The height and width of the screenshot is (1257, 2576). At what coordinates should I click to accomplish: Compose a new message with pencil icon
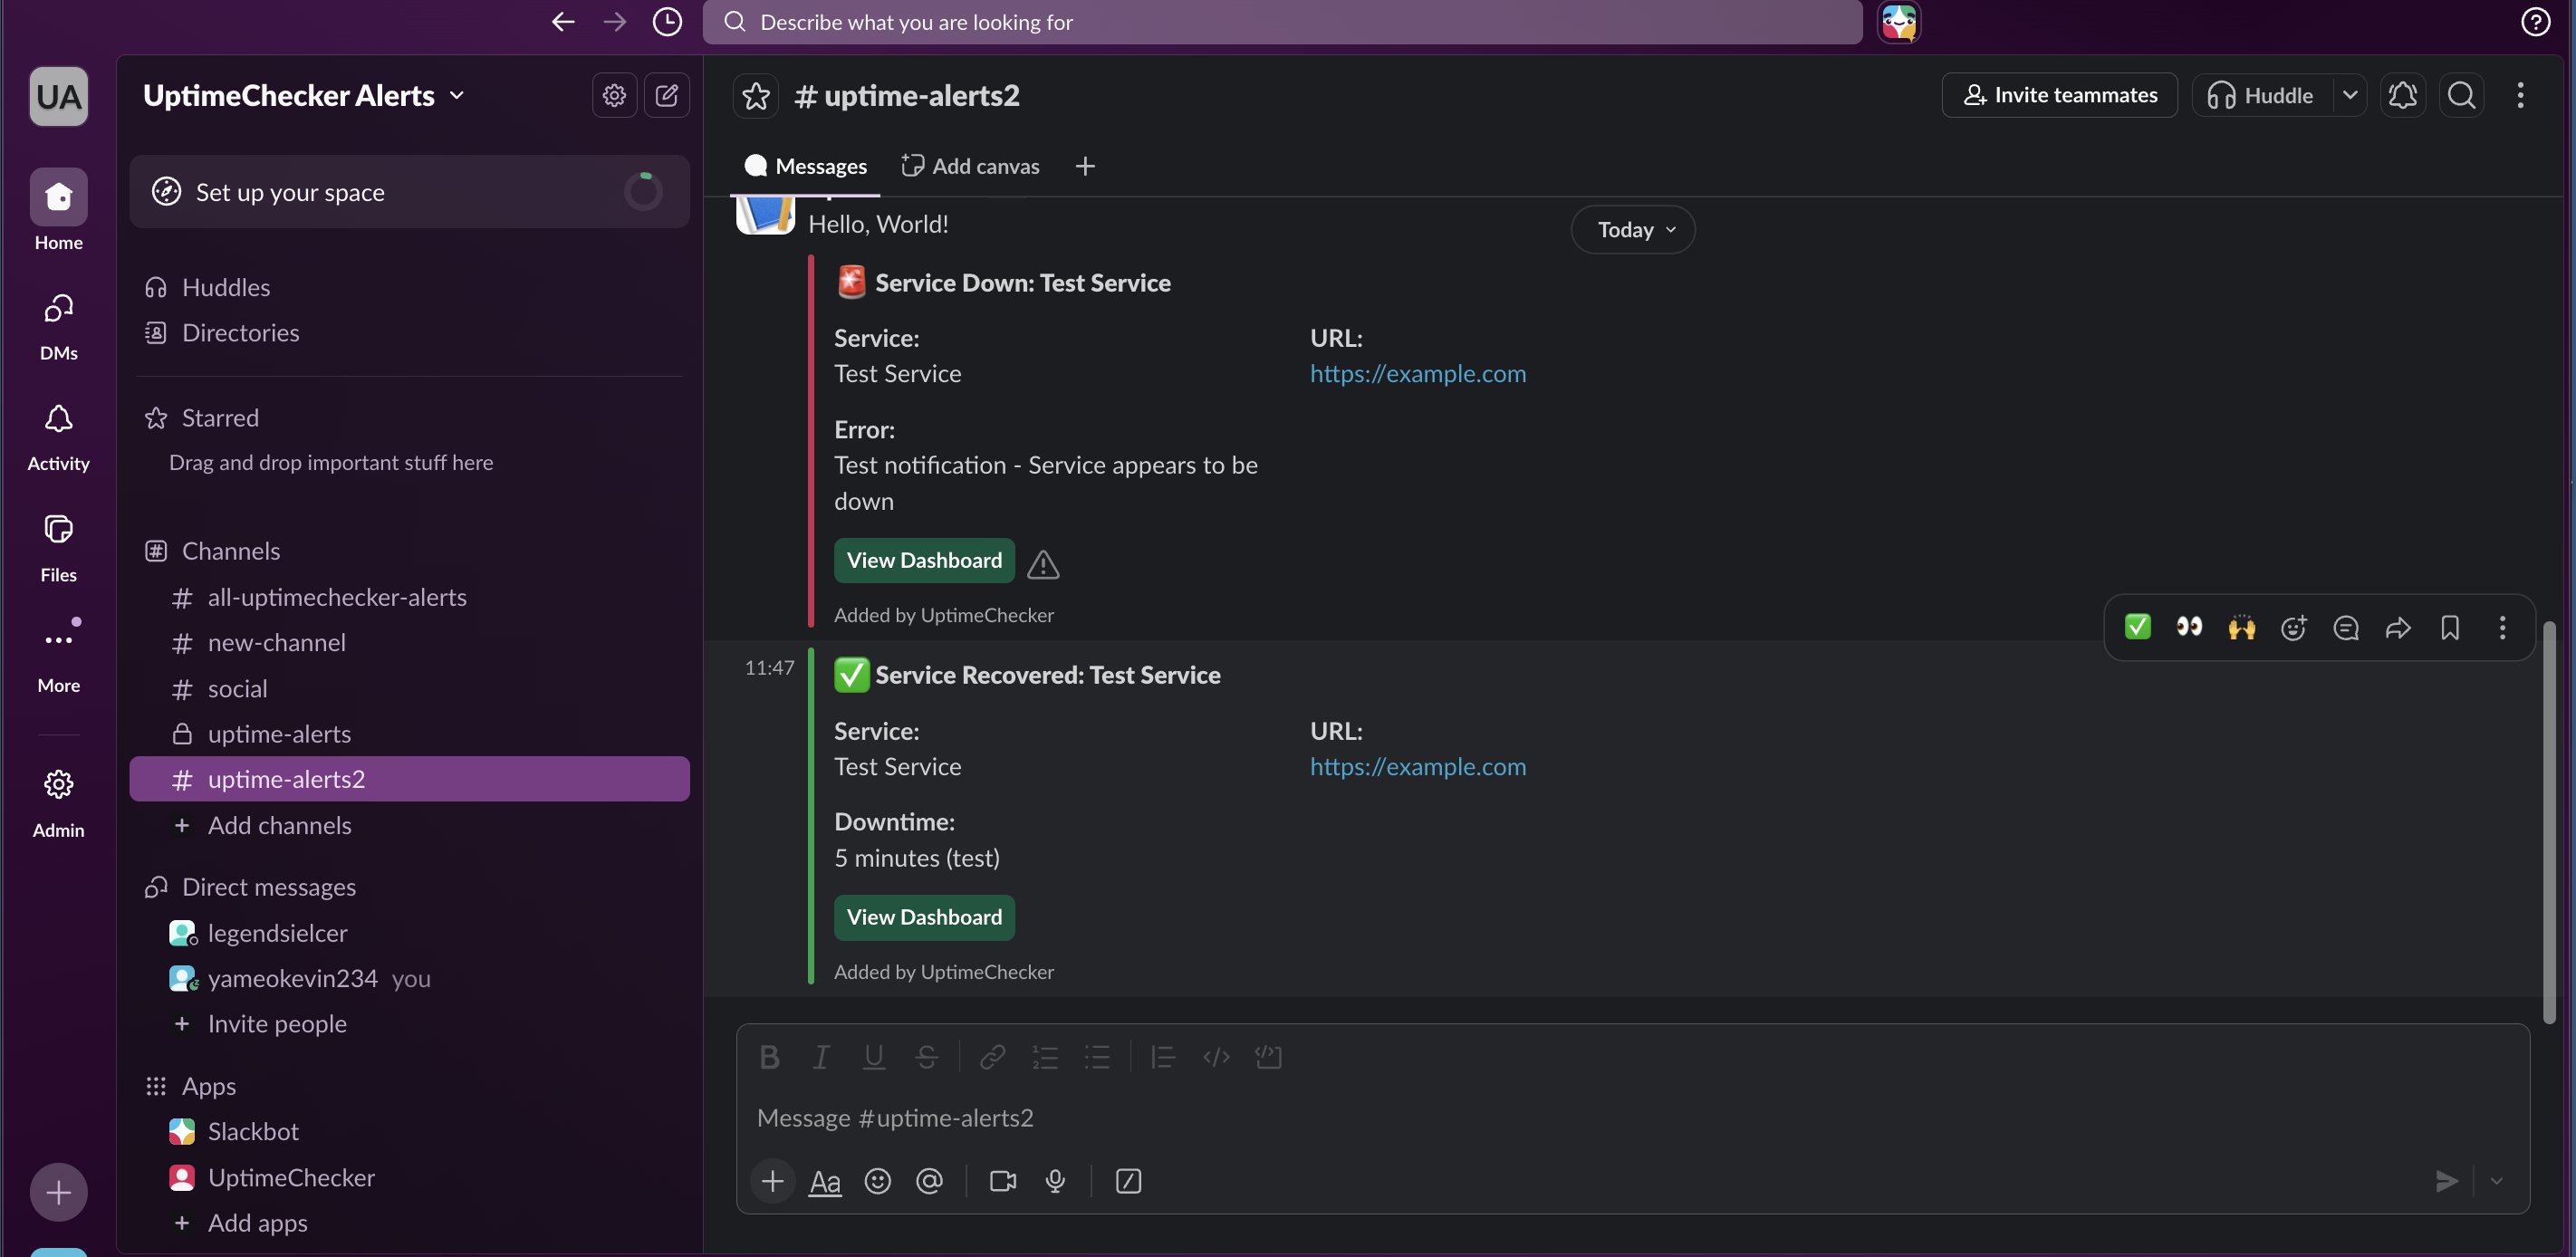coord(667,95)
